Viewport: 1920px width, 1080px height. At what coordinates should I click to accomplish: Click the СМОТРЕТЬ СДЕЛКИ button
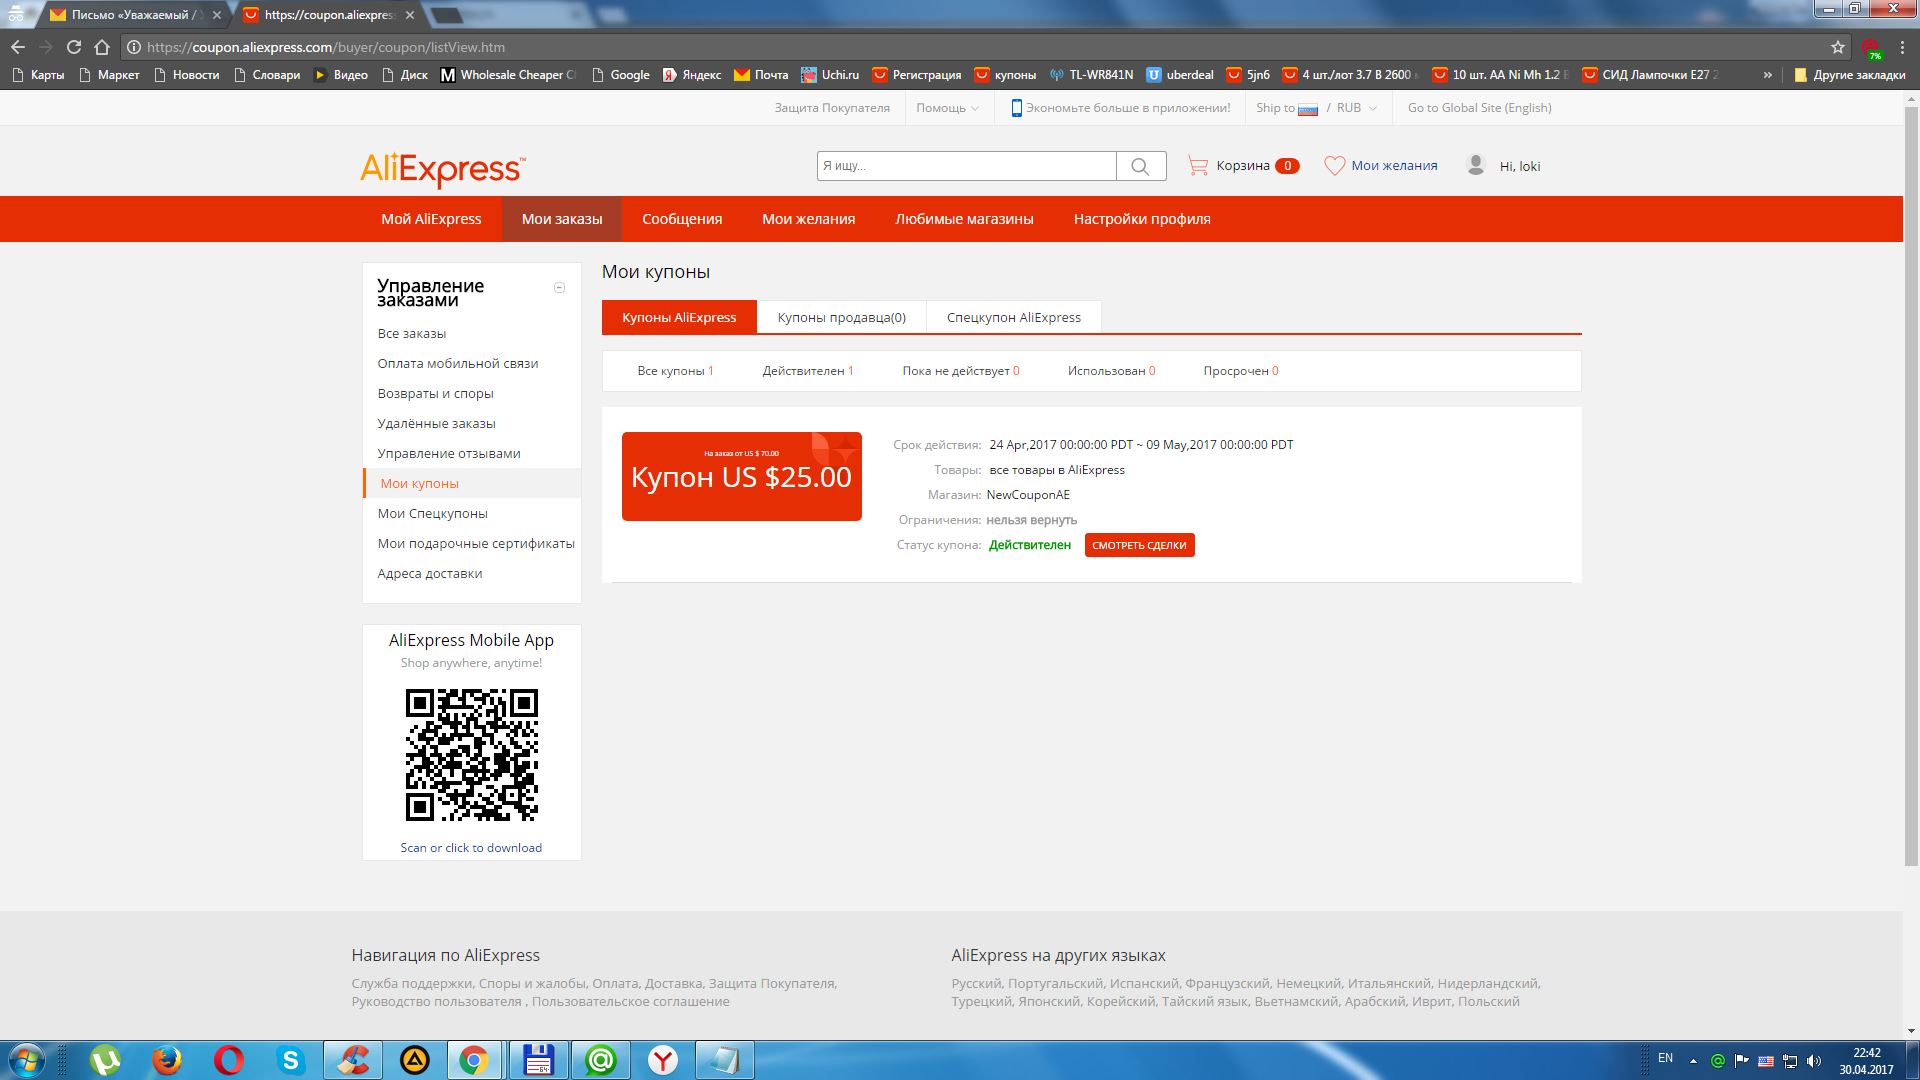tap(1139, 545)
